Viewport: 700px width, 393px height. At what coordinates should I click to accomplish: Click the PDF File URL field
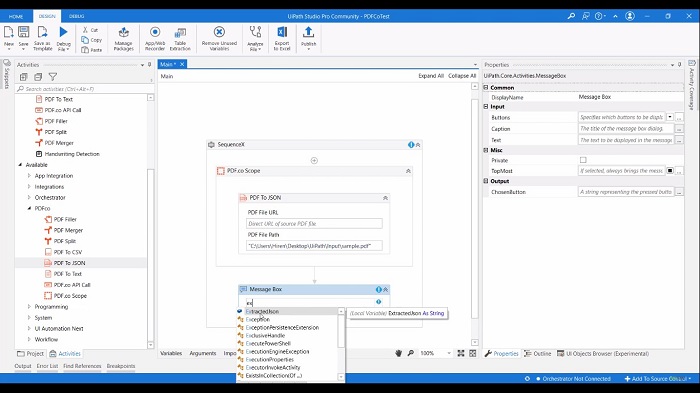pyautogui.click(x=314, y=223)
